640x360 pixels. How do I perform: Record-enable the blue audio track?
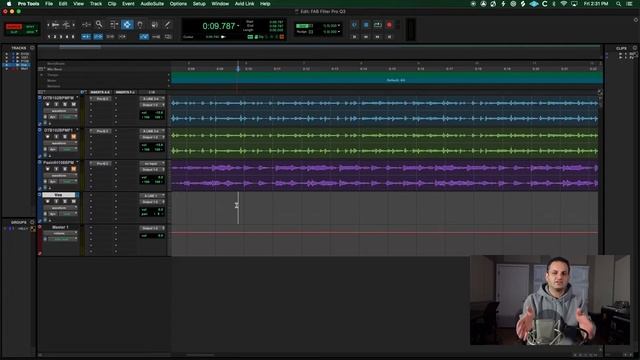click(x=47, y=104)
